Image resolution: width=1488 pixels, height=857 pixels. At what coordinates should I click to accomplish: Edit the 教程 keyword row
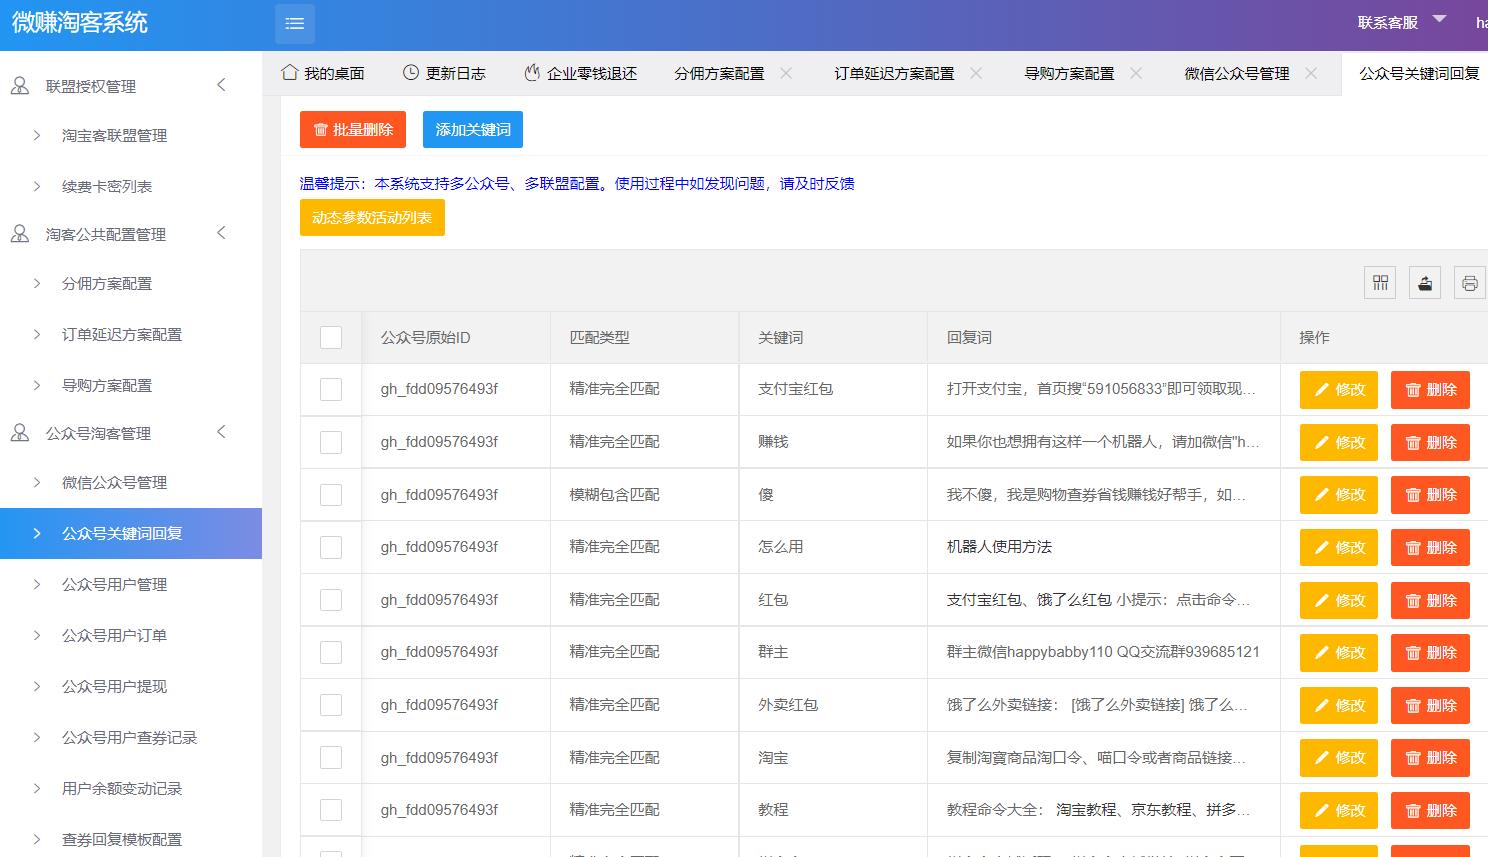tap(1339, 810)
